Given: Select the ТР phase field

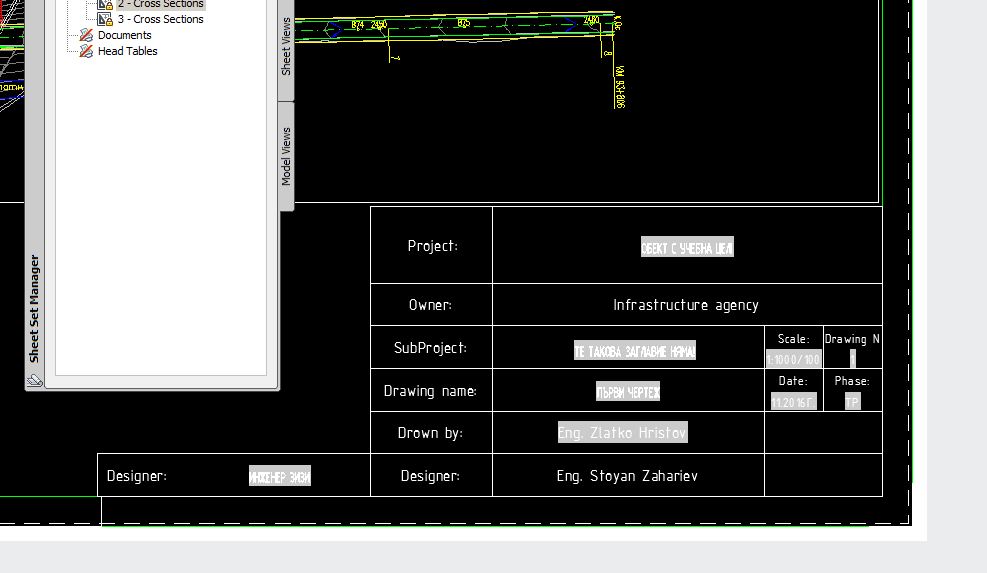Looking at the screenshot, I should pos(852,402).
